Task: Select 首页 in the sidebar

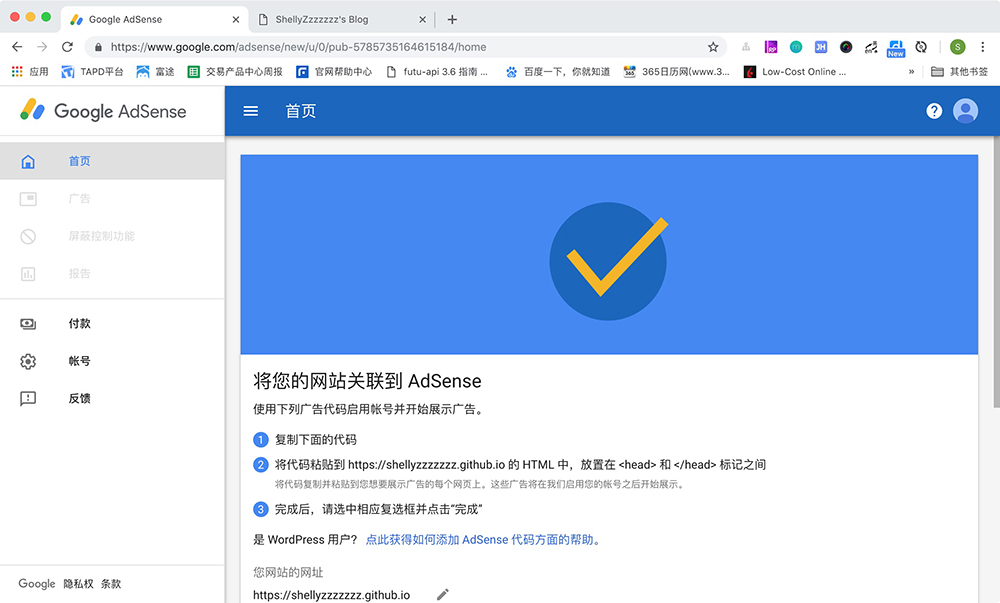Action: click(112, 161)
